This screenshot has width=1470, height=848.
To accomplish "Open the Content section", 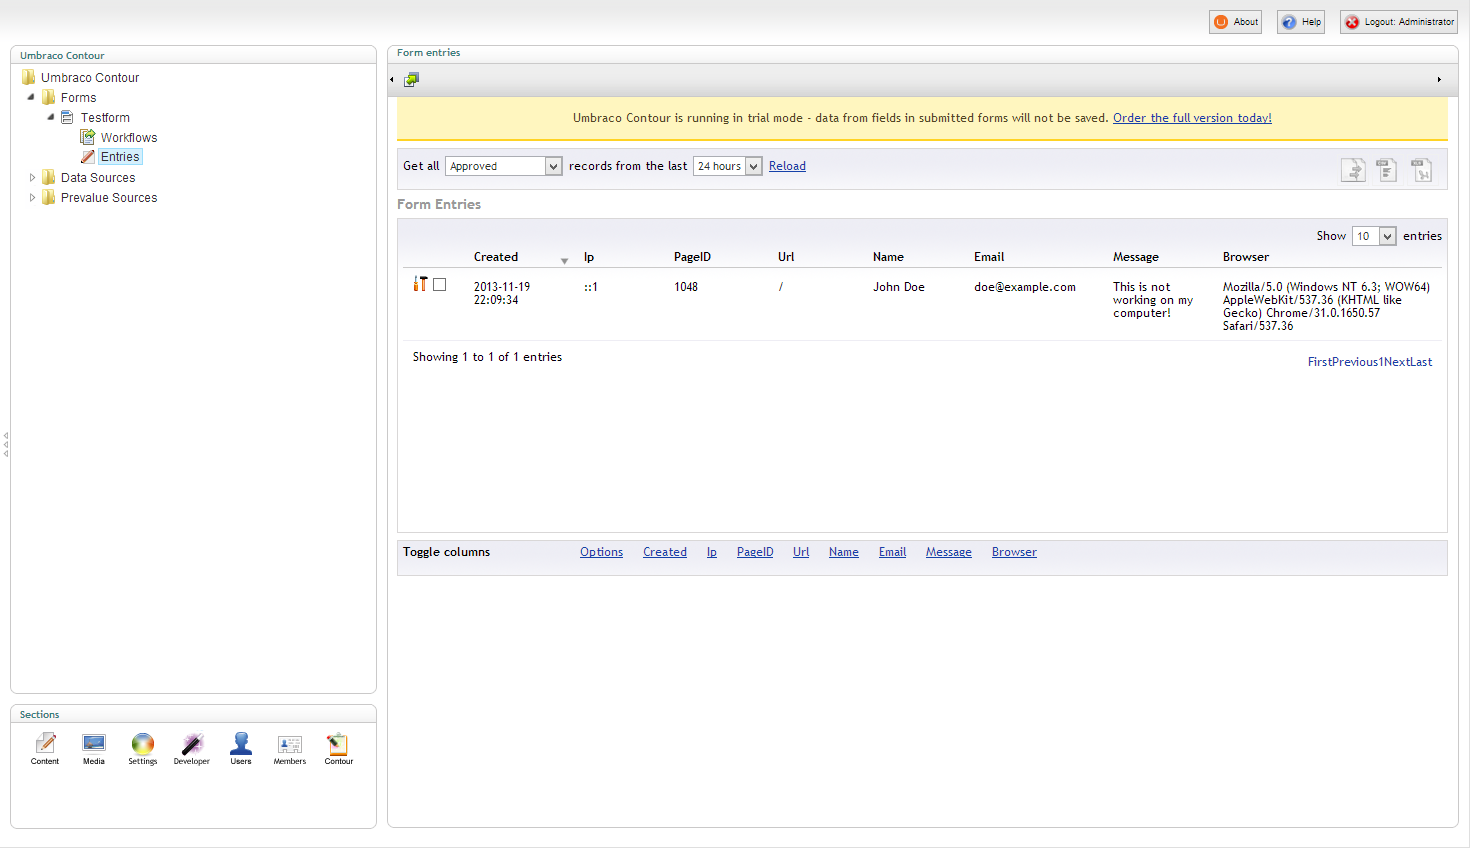I will [45, 749].
